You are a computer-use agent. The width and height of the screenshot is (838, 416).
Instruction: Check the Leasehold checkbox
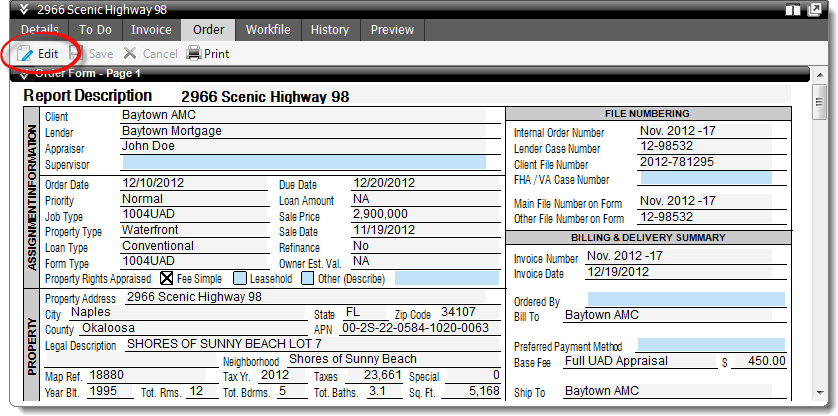pos(239,278)
